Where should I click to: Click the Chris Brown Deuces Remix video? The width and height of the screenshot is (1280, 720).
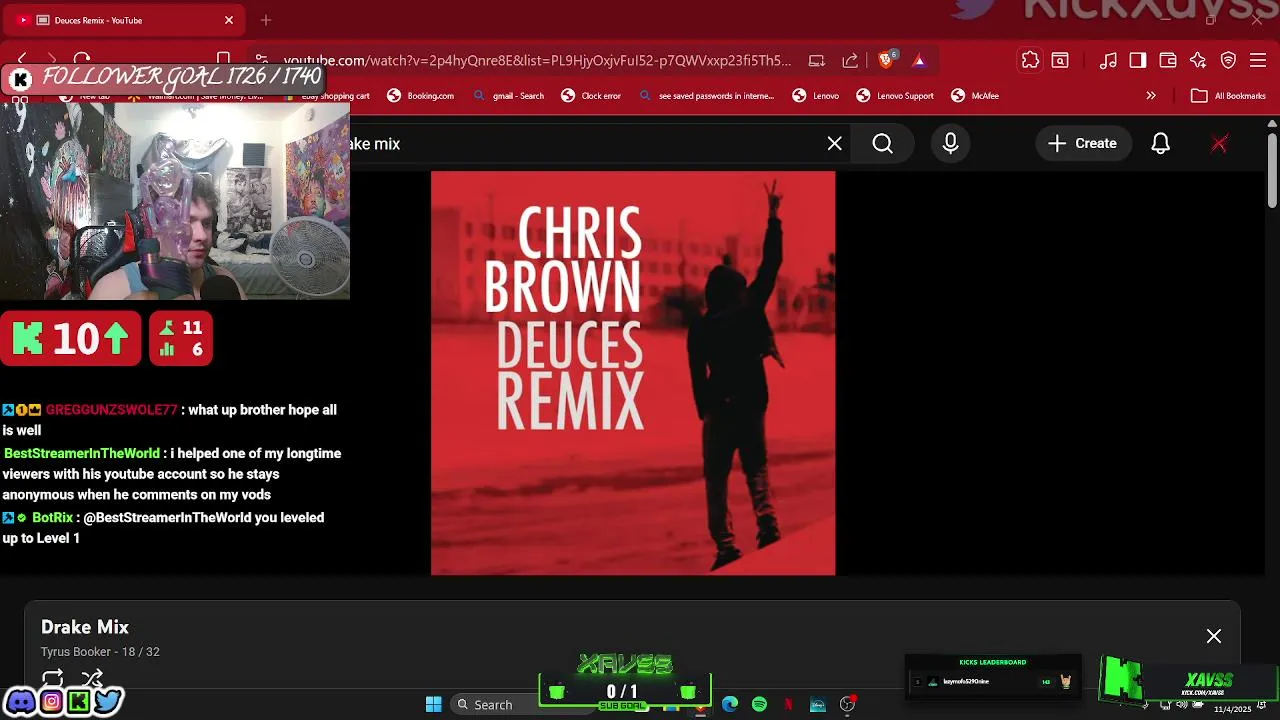(633, 373)
